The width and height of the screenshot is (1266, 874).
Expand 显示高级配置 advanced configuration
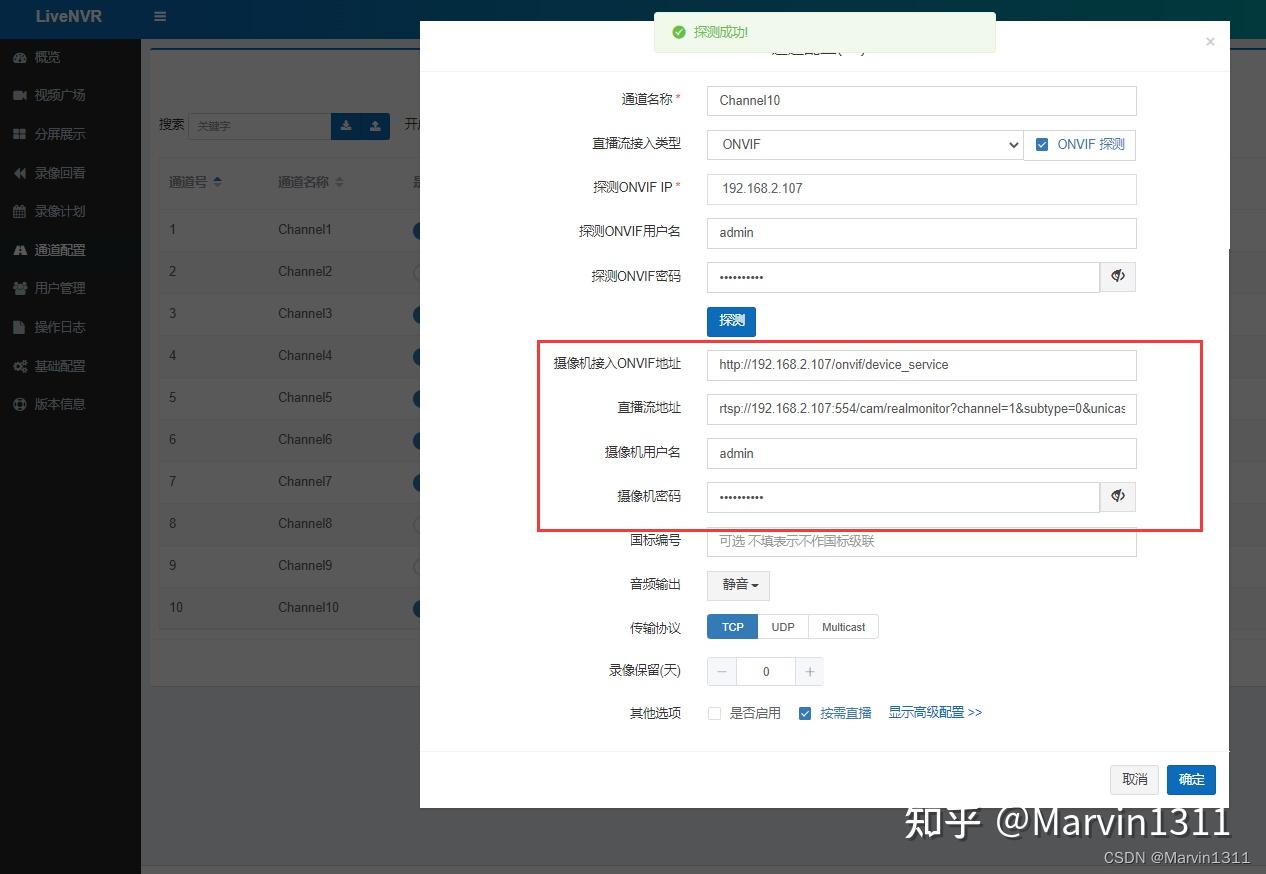[935, 712]
